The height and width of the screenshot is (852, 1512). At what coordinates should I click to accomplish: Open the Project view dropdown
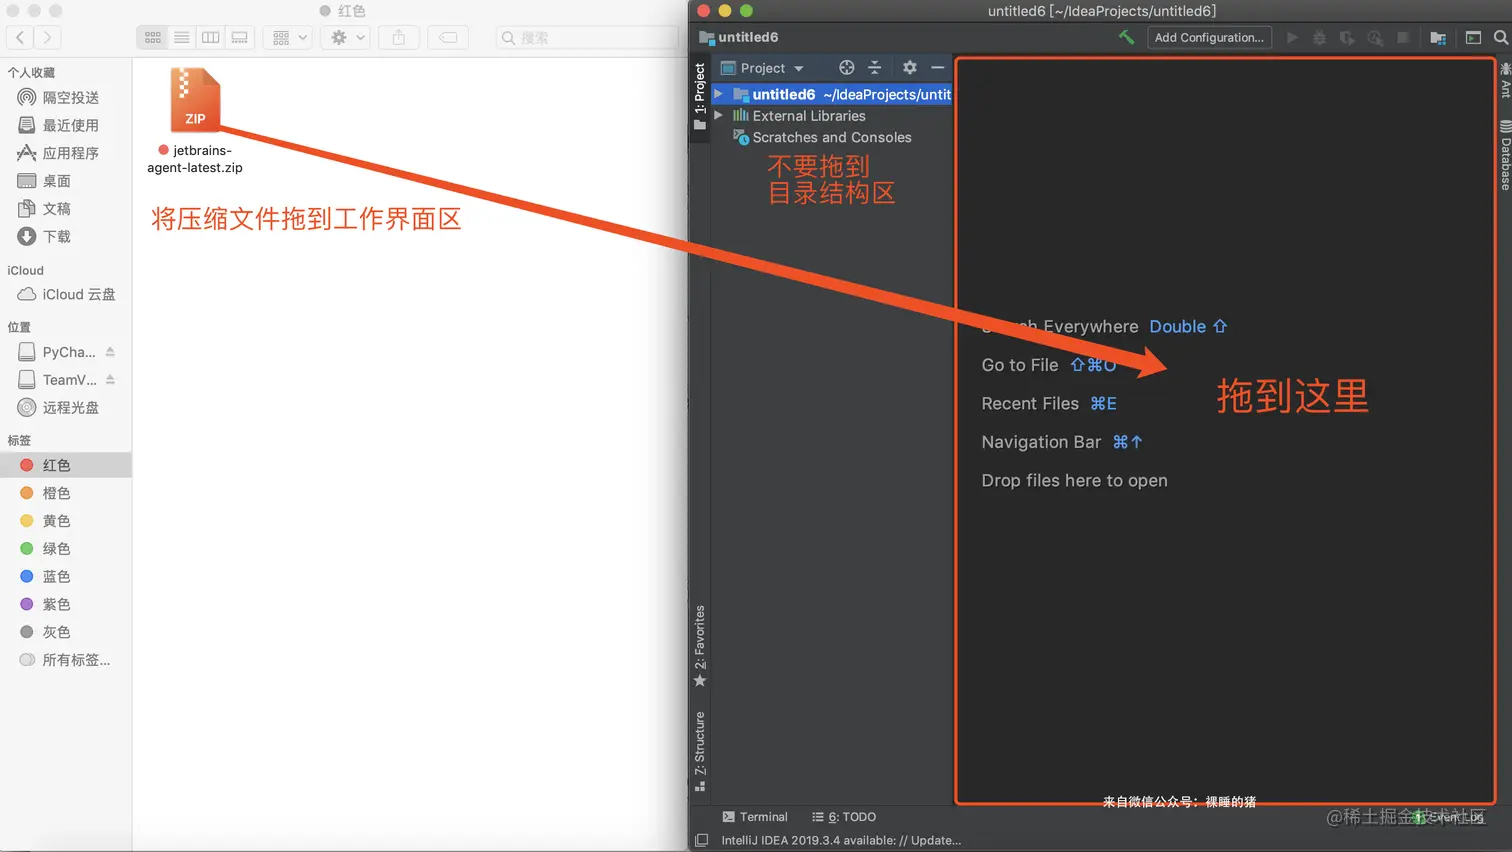pos(763,68)
